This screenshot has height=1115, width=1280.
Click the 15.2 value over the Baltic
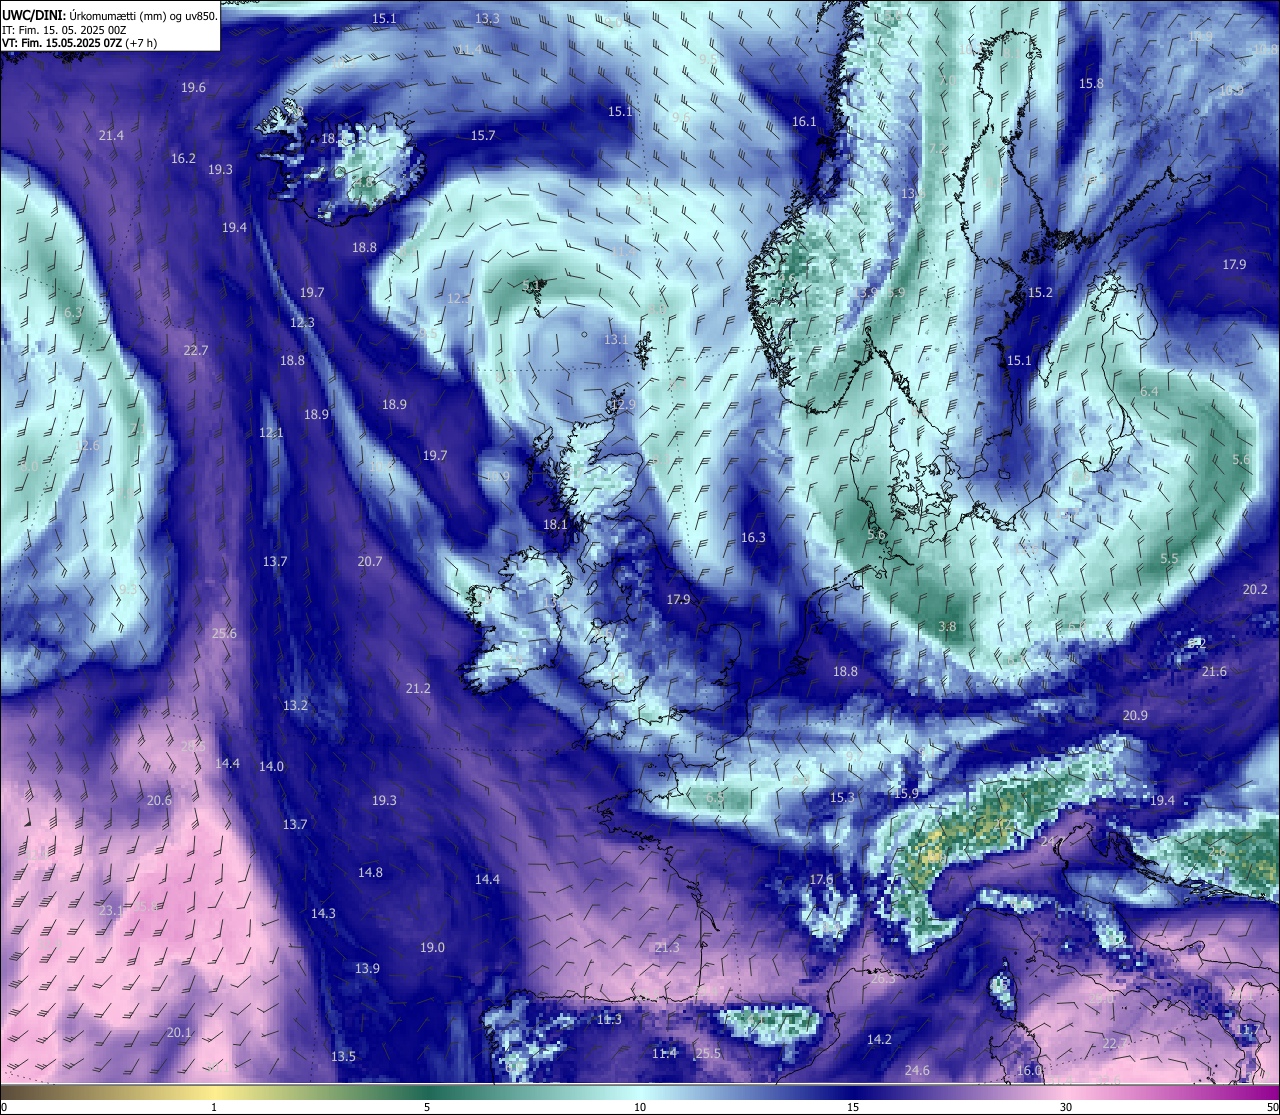pyautogui.click(x=1040, y=293)
